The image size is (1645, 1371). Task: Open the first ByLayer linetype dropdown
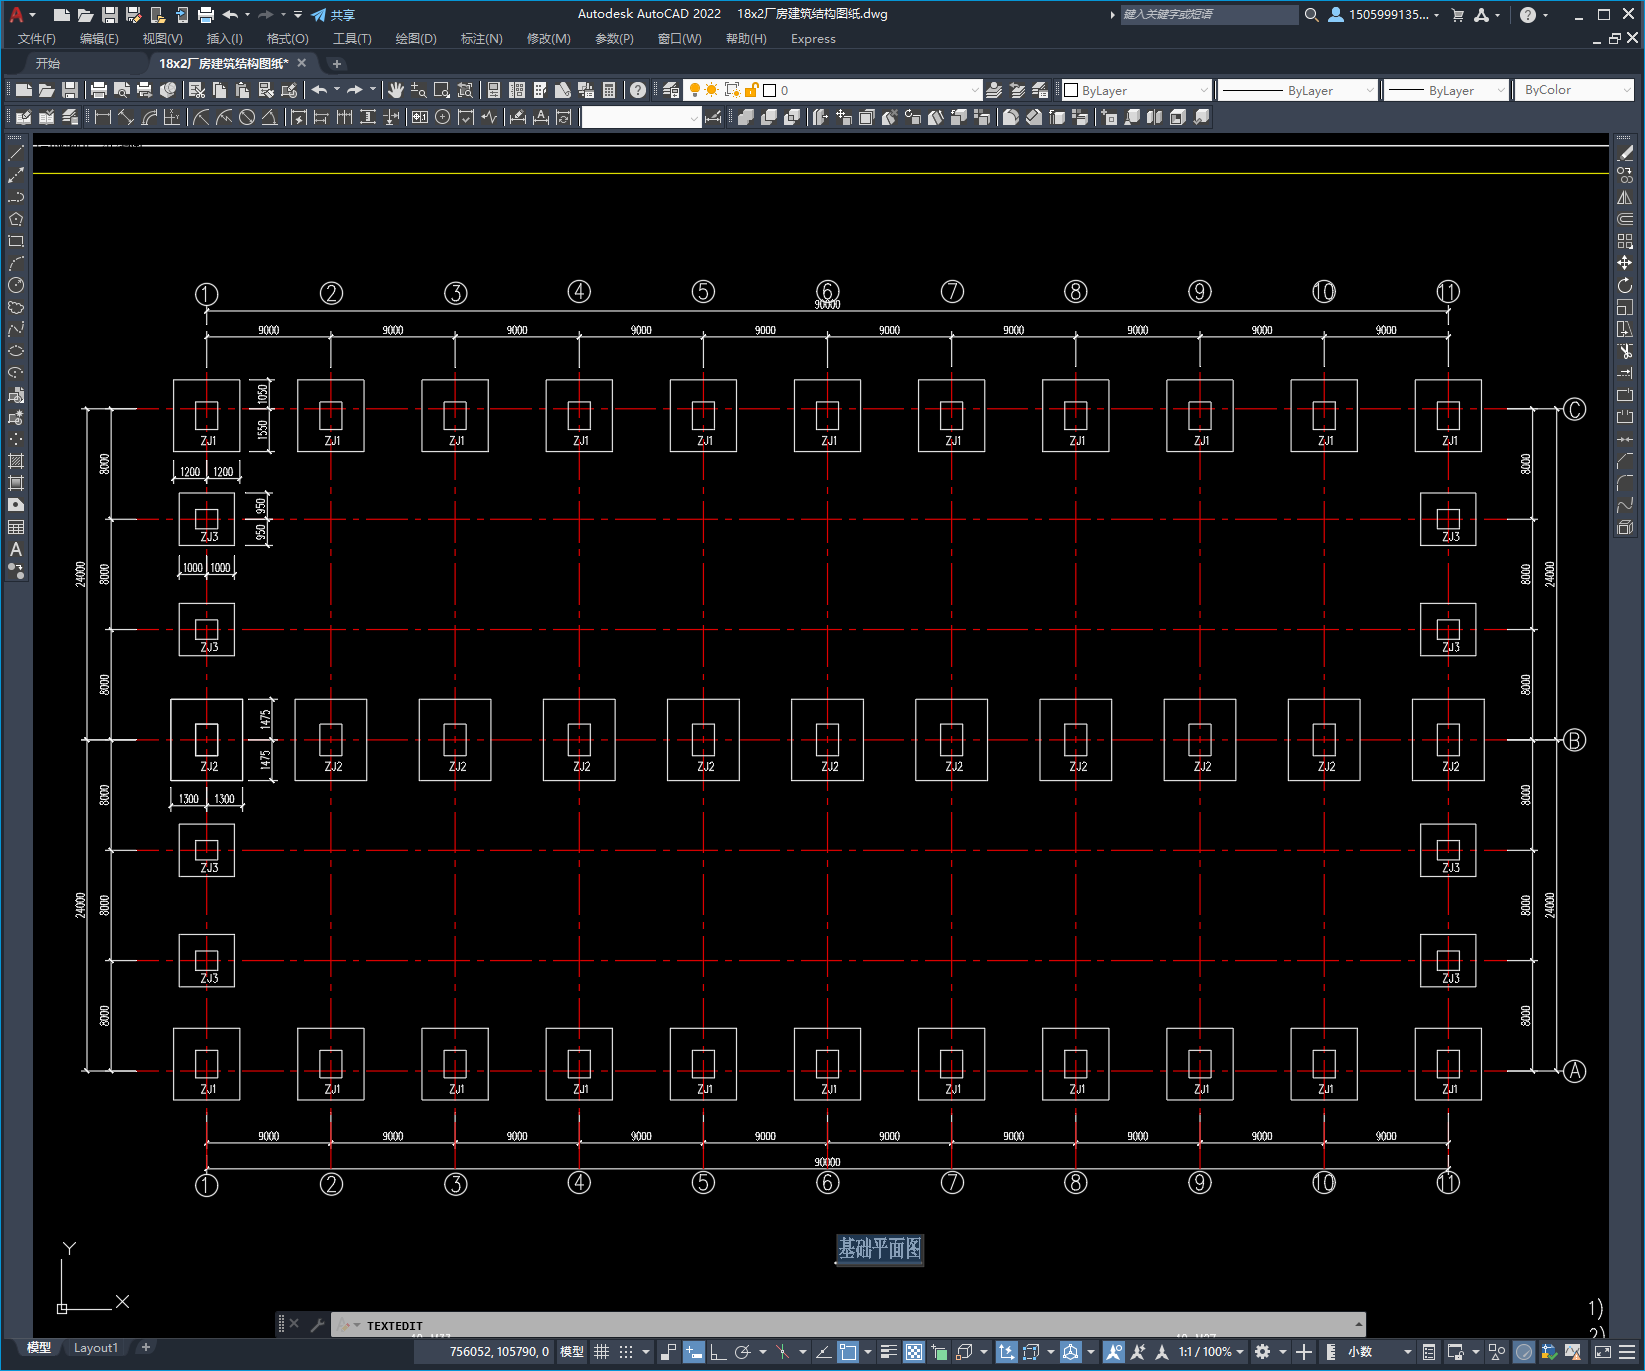coord(1298,90)
